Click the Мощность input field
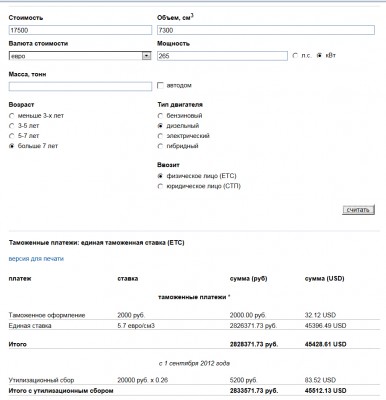The width and height of the screenshot is (386, 400). [x=222, y=56]
